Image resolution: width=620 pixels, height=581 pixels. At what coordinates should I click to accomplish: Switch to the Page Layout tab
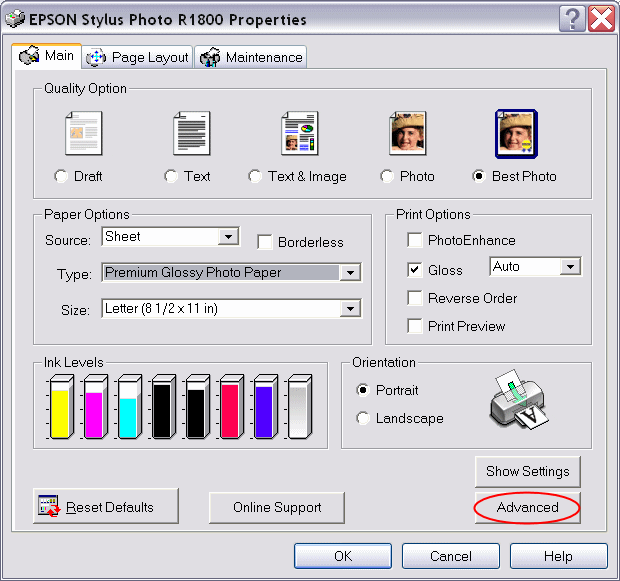[137, 57]
